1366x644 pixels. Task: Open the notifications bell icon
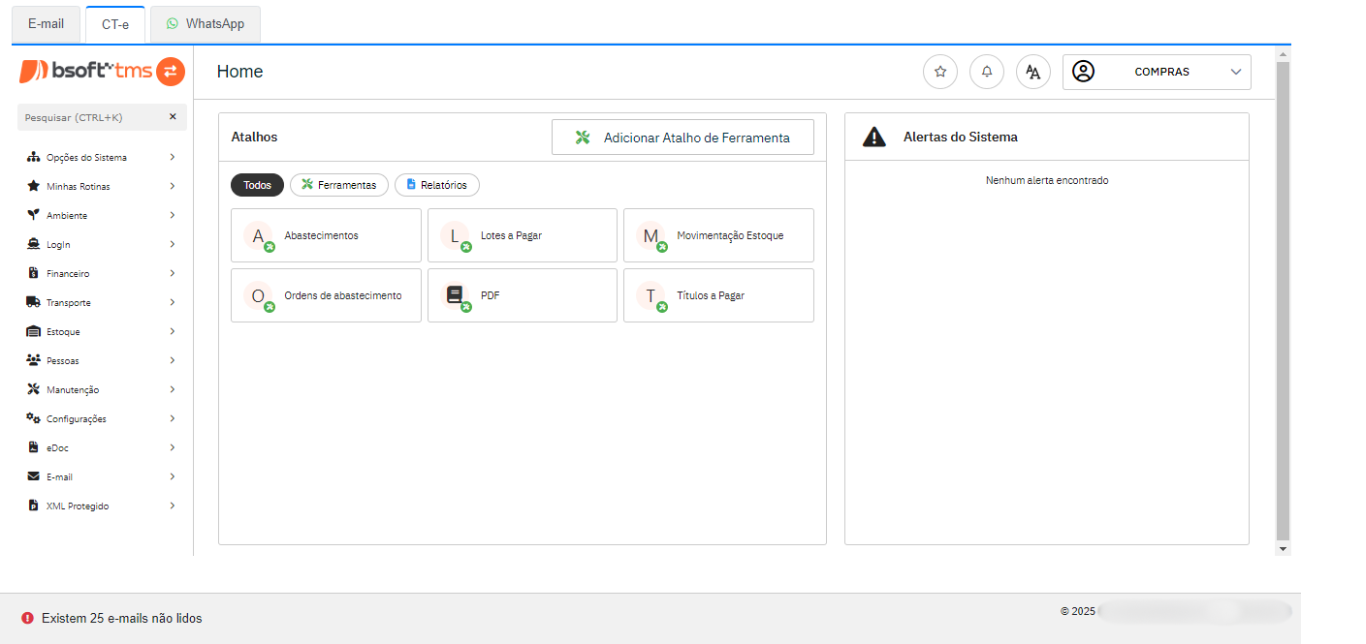987,72
